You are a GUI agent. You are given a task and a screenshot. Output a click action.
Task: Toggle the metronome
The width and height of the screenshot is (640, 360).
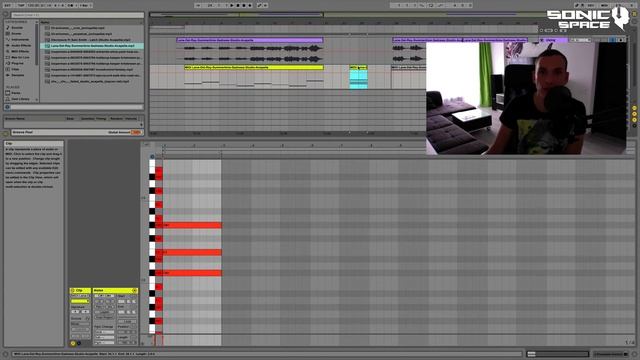71,5
